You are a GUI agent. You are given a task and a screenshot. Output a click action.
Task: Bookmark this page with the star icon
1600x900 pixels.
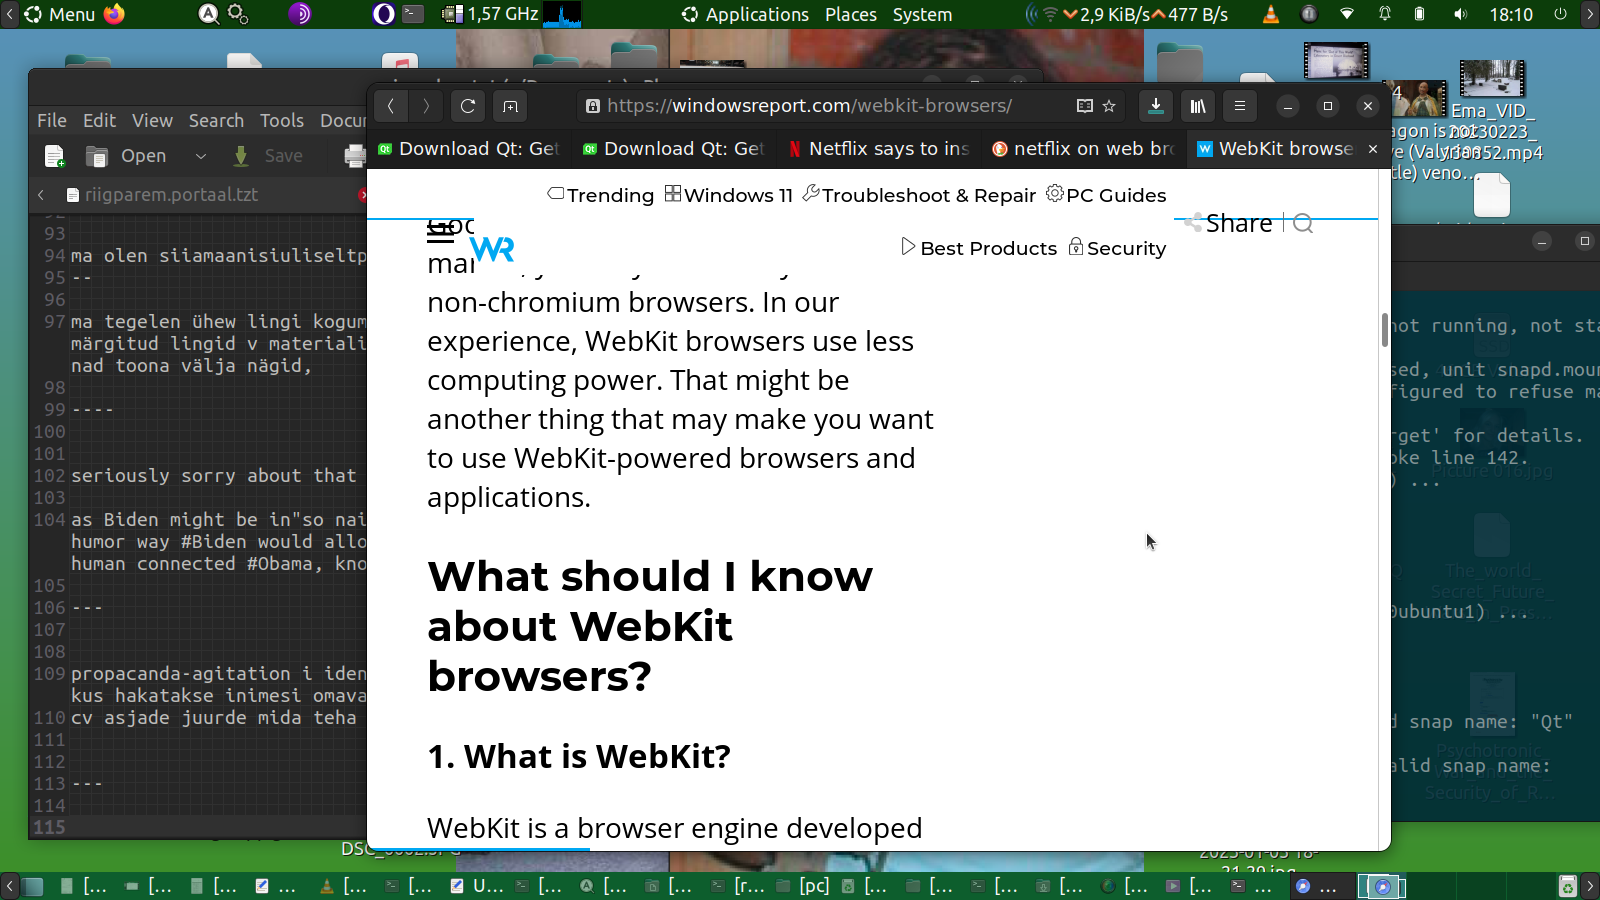(x=1109, y=106)
